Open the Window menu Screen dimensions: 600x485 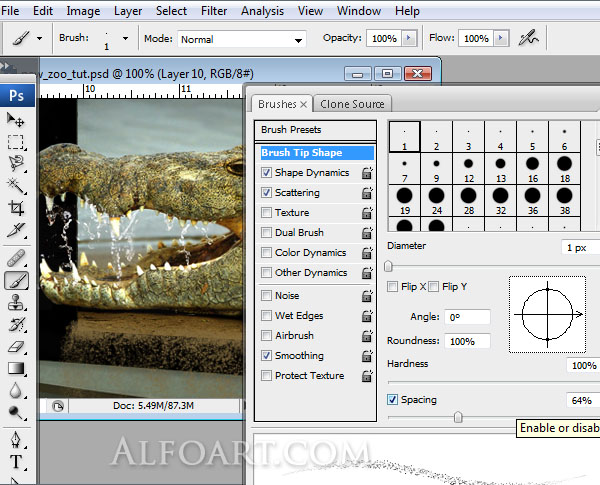359,11
